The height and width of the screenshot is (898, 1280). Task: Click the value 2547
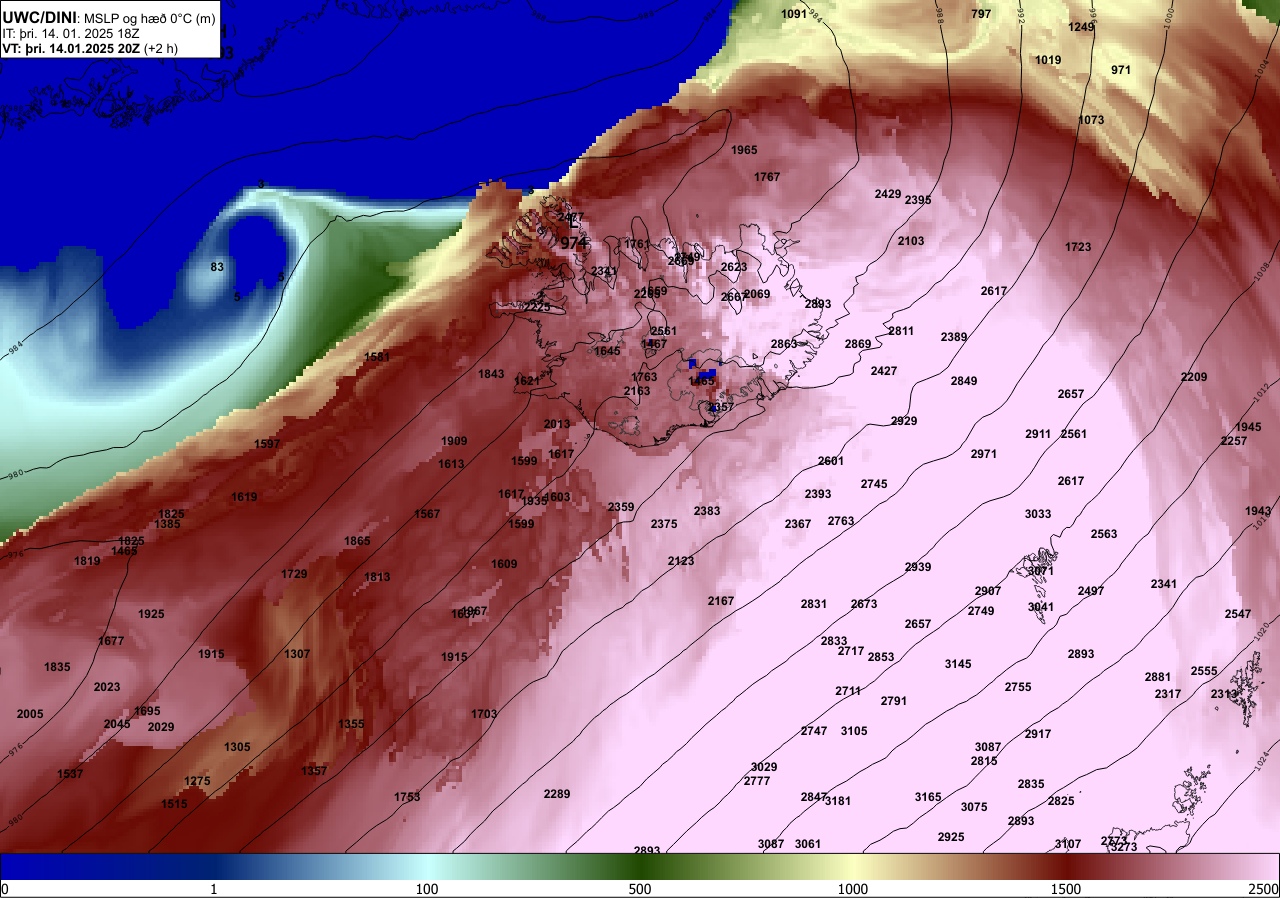click(1238, 614)
